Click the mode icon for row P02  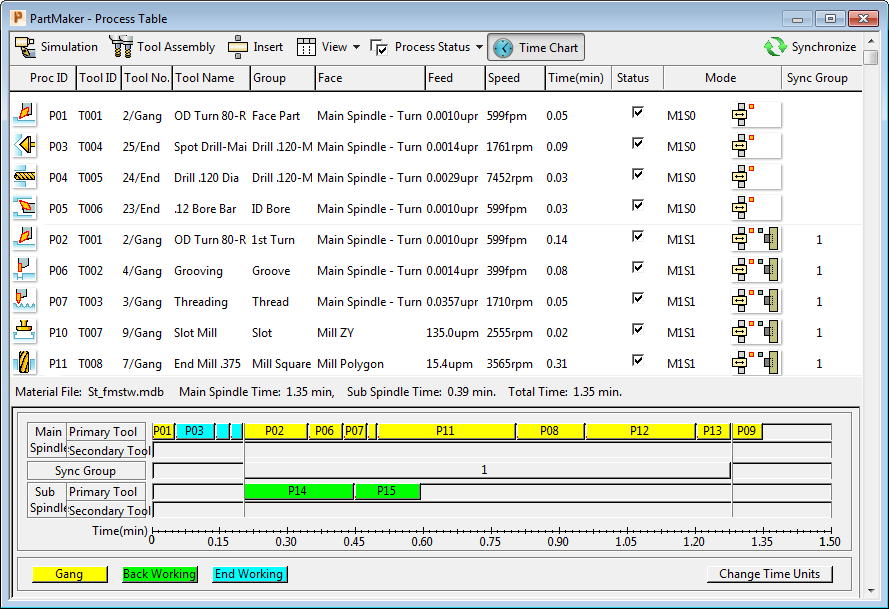pyautogui.click(x=756, y=239)
